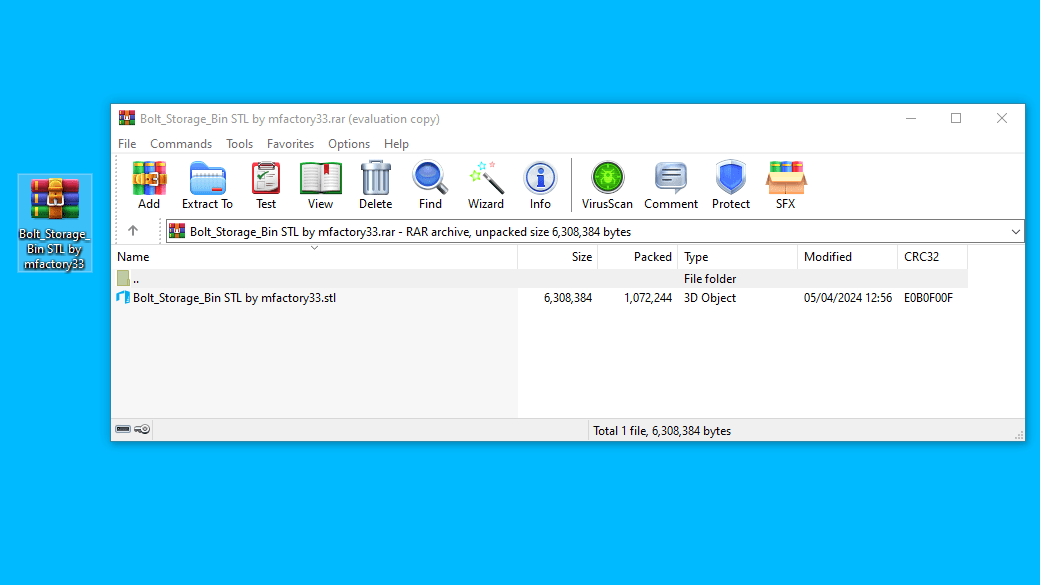
Task: Click the parent folder '..' icon
Action: pyautogui.click(x=123, y=279)
